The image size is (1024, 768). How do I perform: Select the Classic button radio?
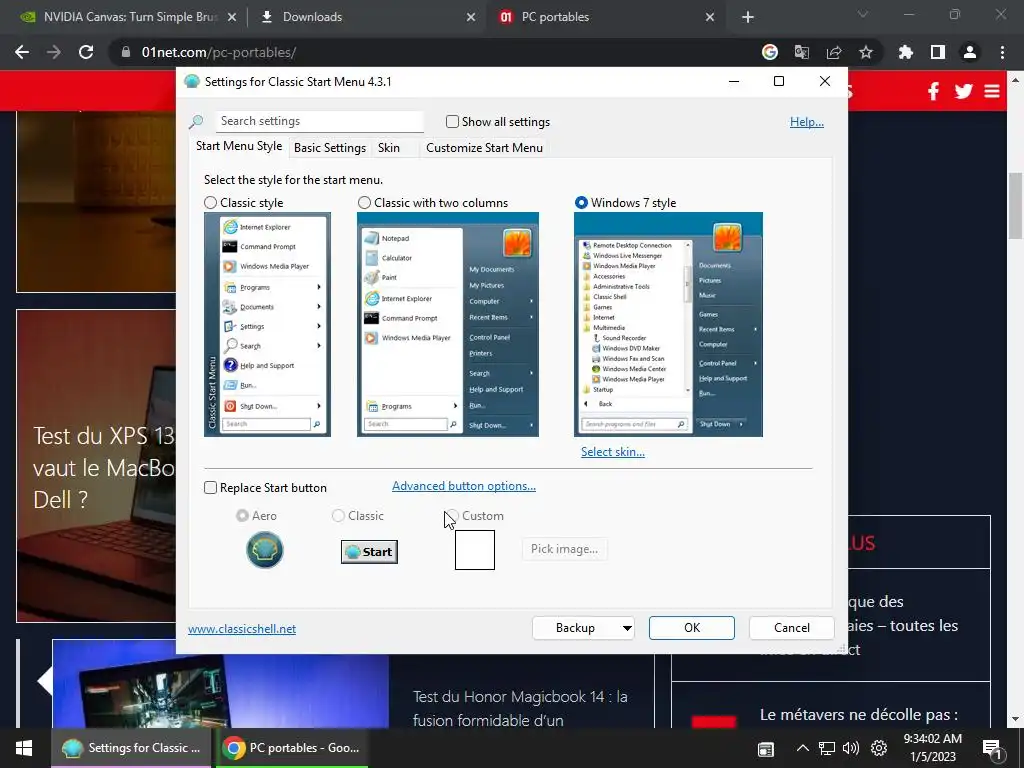(338, 516)
